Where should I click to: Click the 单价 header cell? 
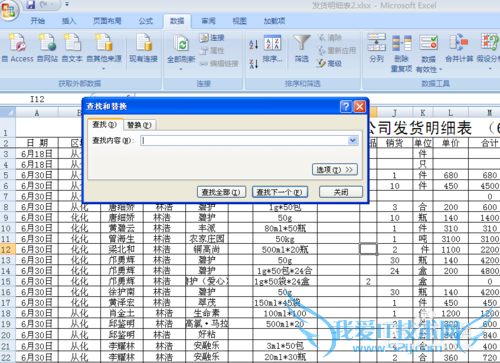[451, 143]
